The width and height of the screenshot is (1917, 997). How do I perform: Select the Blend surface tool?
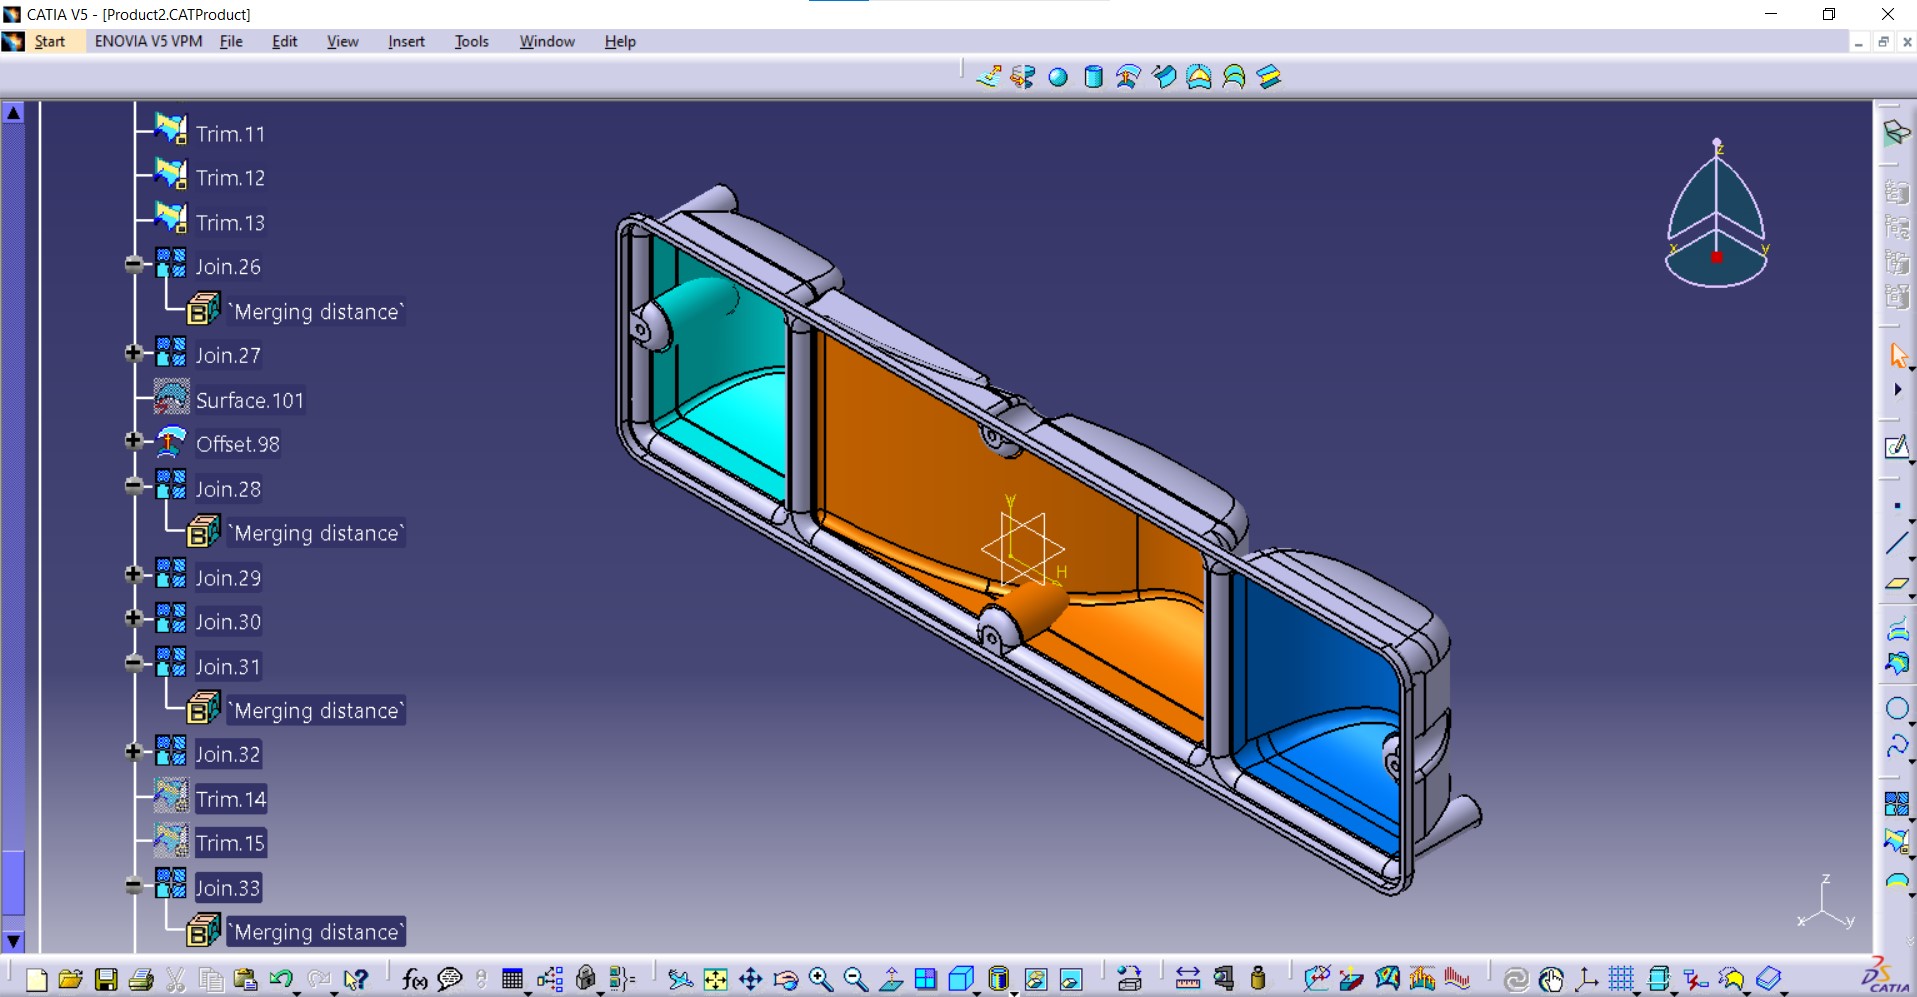(1269, 77)
